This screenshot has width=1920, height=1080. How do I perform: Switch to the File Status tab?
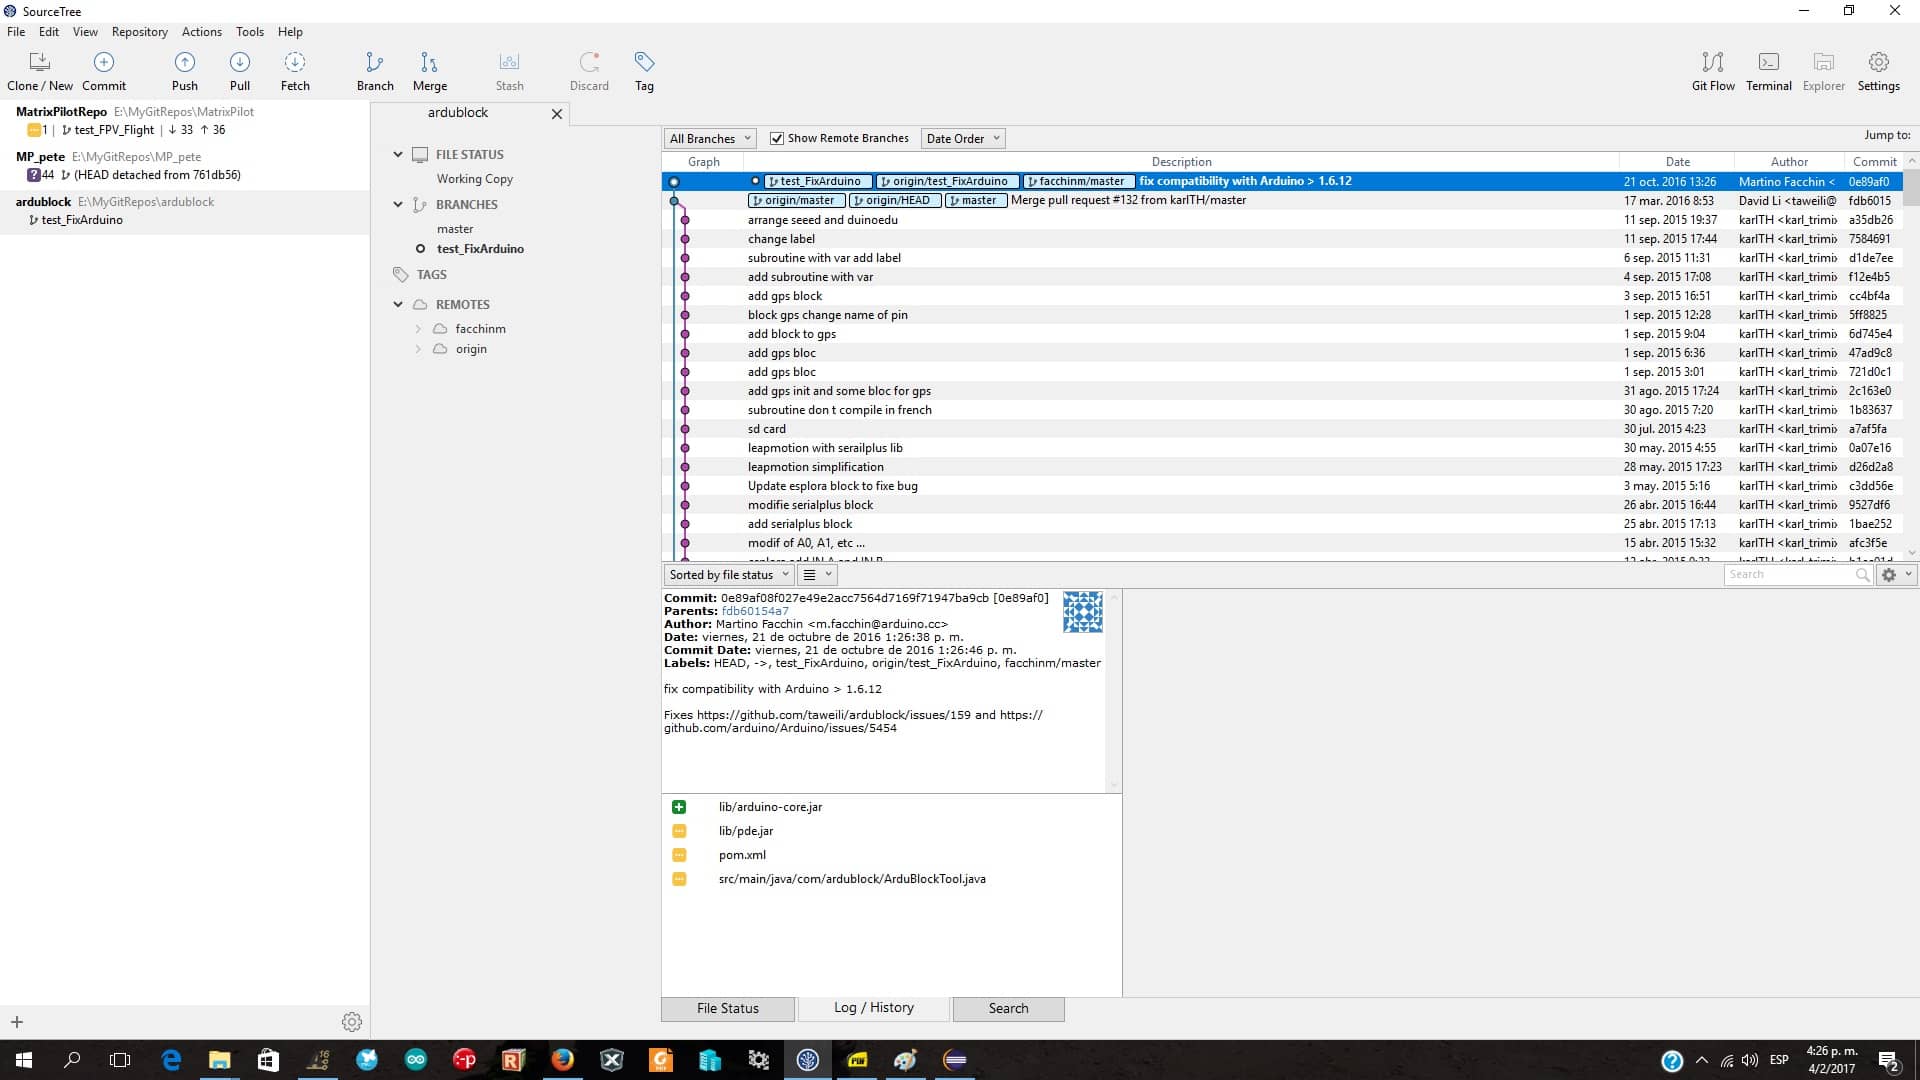tap(728, 1008)
